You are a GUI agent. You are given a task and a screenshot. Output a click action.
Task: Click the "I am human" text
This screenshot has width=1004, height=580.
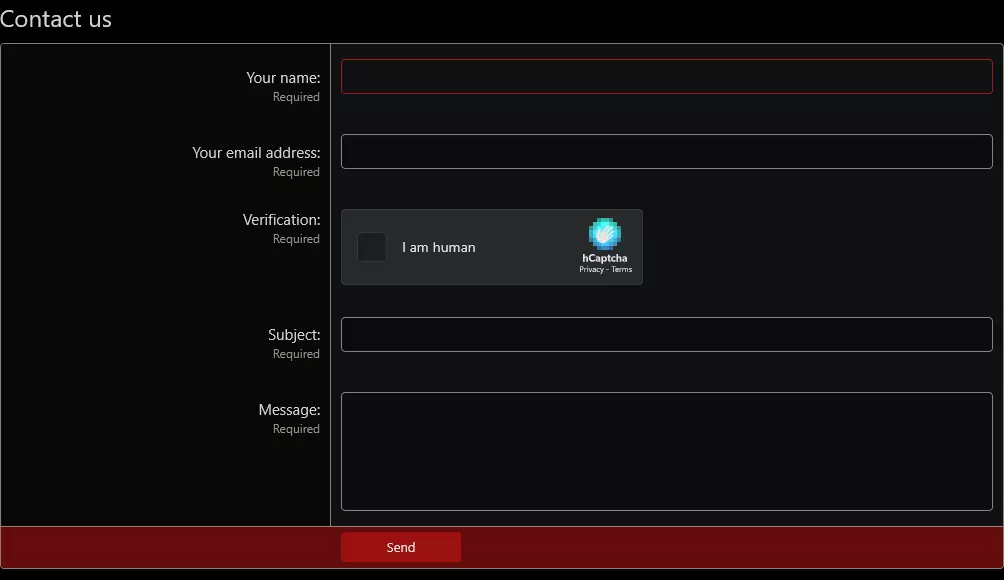(439, 248)
